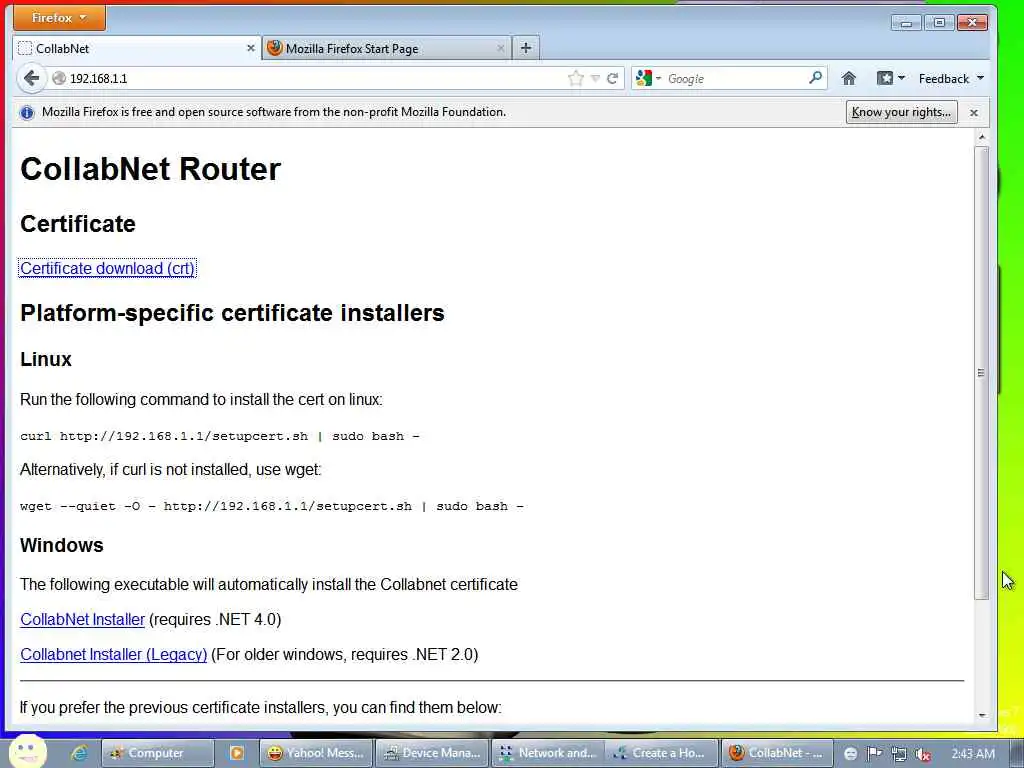
Task: Open a new tab with plus button
Action: point(526,48)
